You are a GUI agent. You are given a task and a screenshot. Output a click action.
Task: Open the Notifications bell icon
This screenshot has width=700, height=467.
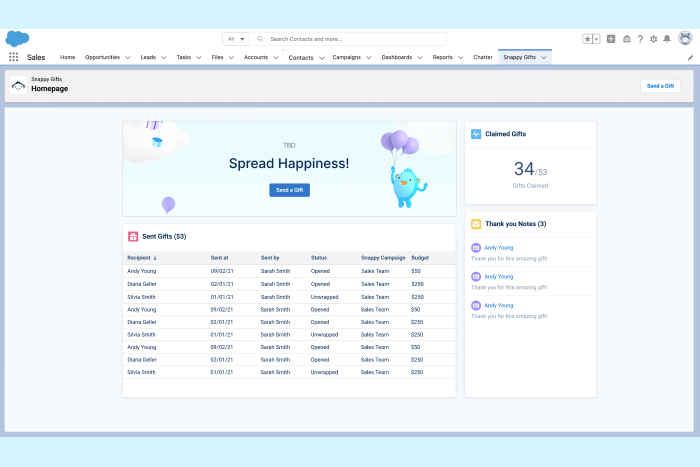[667, 39]
